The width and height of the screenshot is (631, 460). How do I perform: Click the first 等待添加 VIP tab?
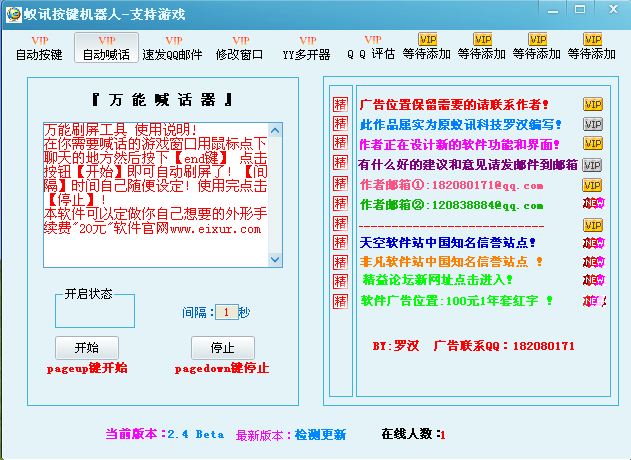(427, 47)
